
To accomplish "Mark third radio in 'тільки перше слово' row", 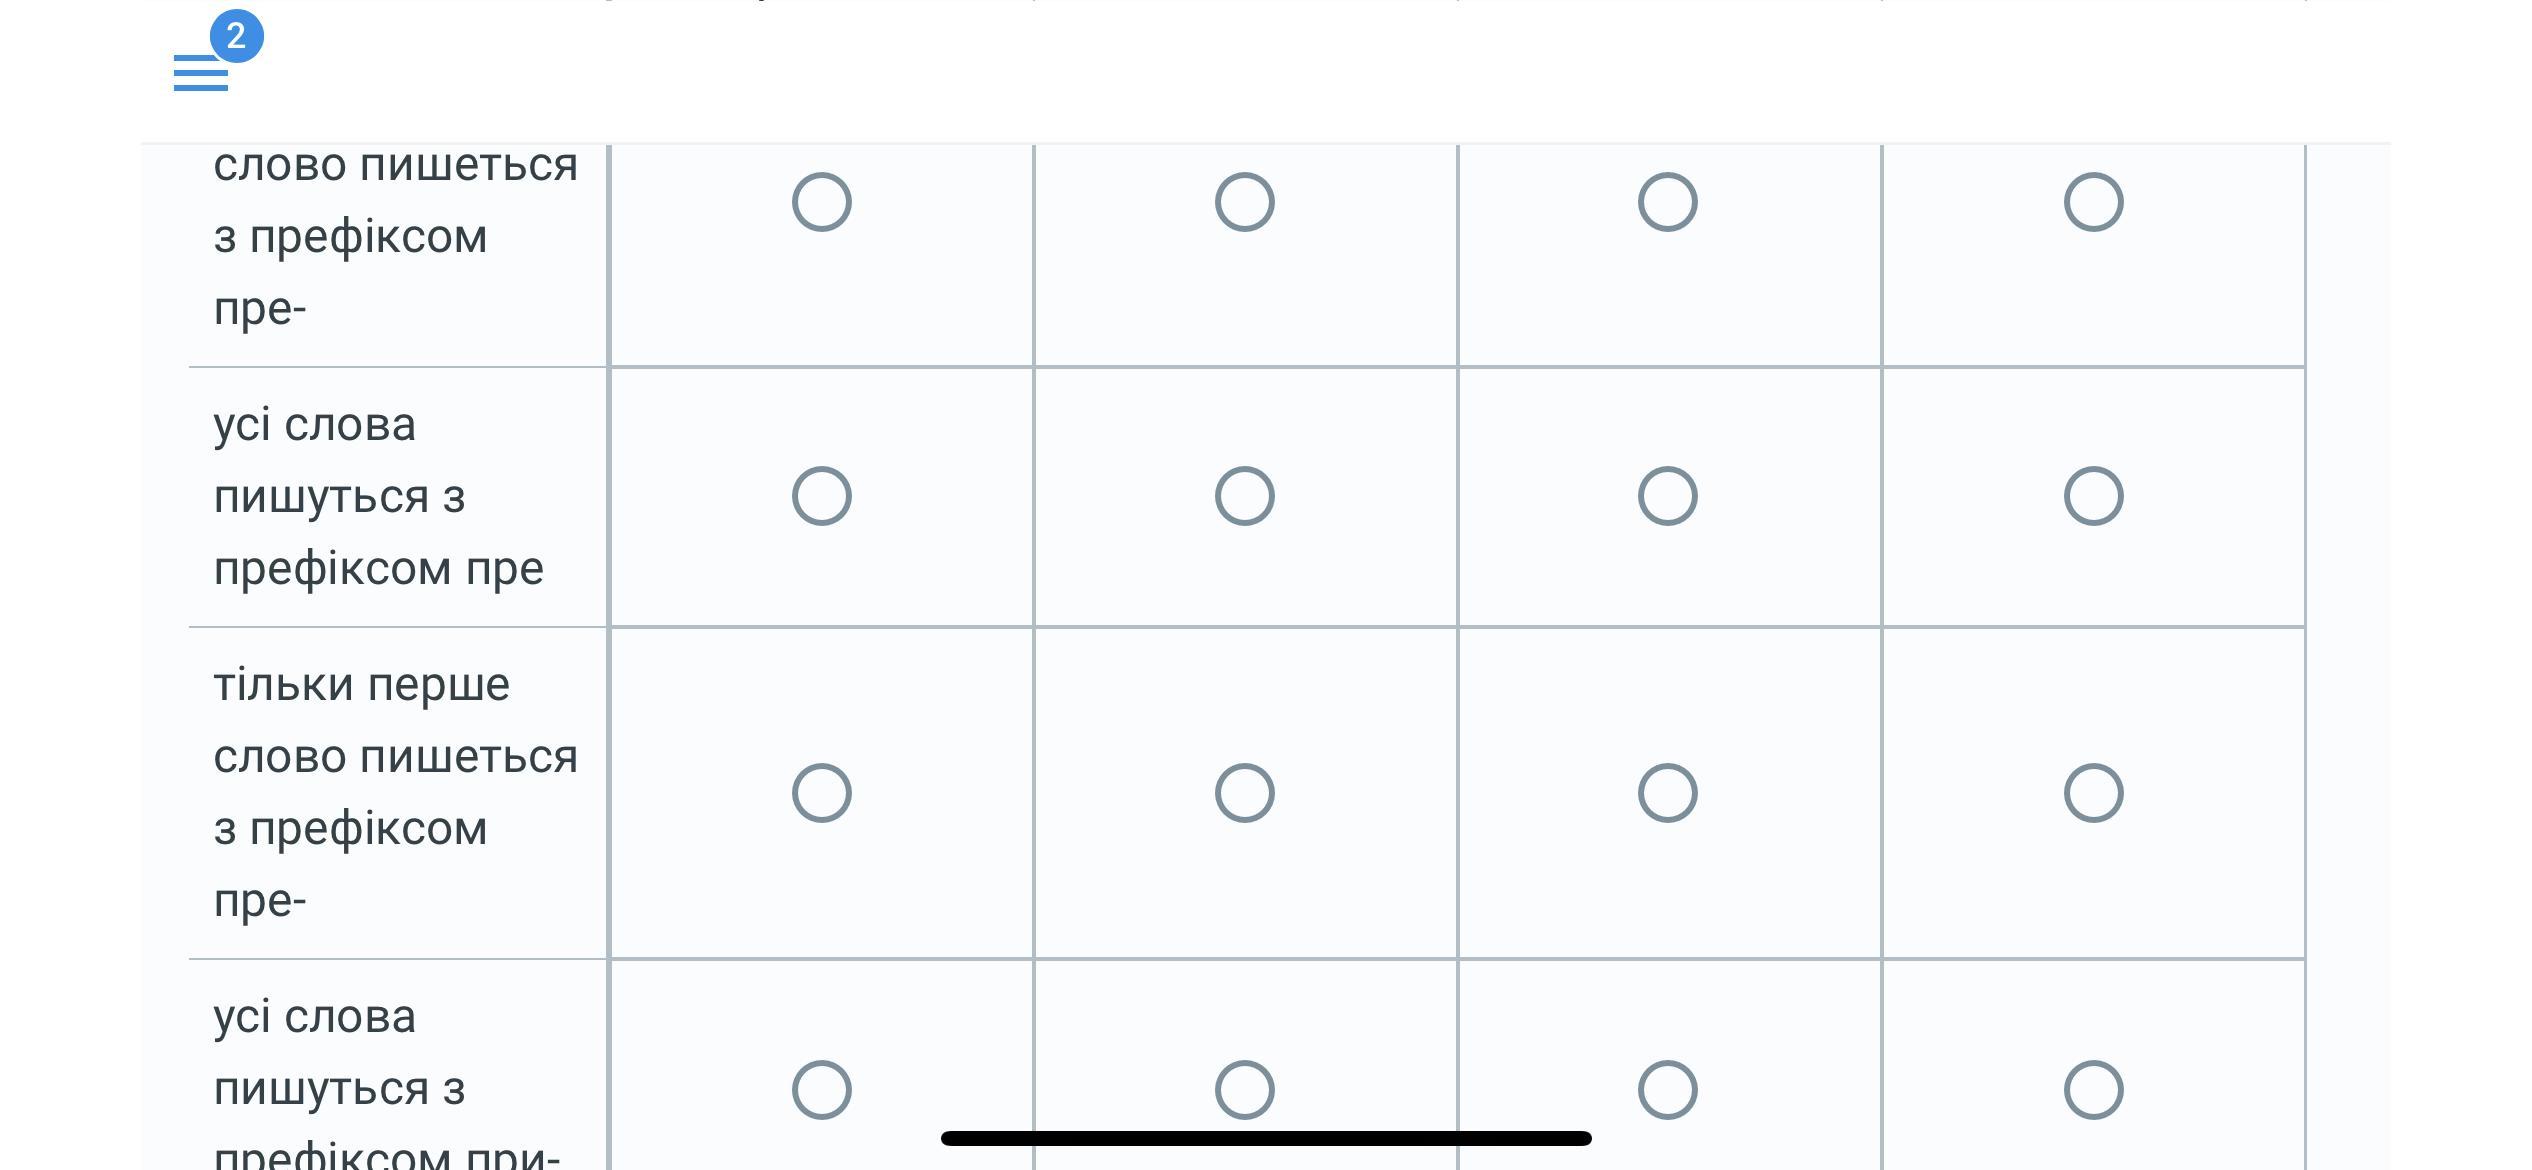I will point(1668,793).
